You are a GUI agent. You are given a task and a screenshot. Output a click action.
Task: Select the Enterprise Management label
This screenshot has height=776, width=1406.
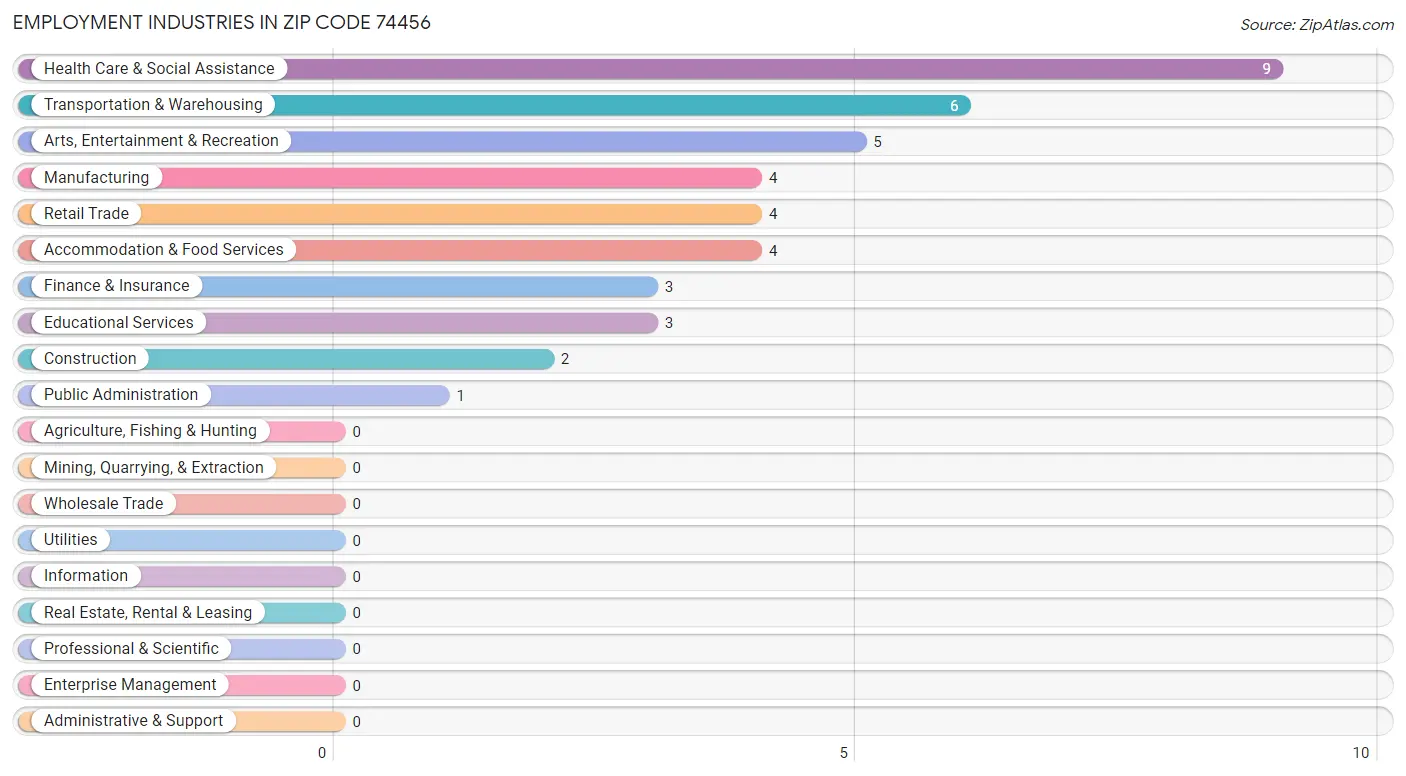pyautogui.click(x=130, y=684)
